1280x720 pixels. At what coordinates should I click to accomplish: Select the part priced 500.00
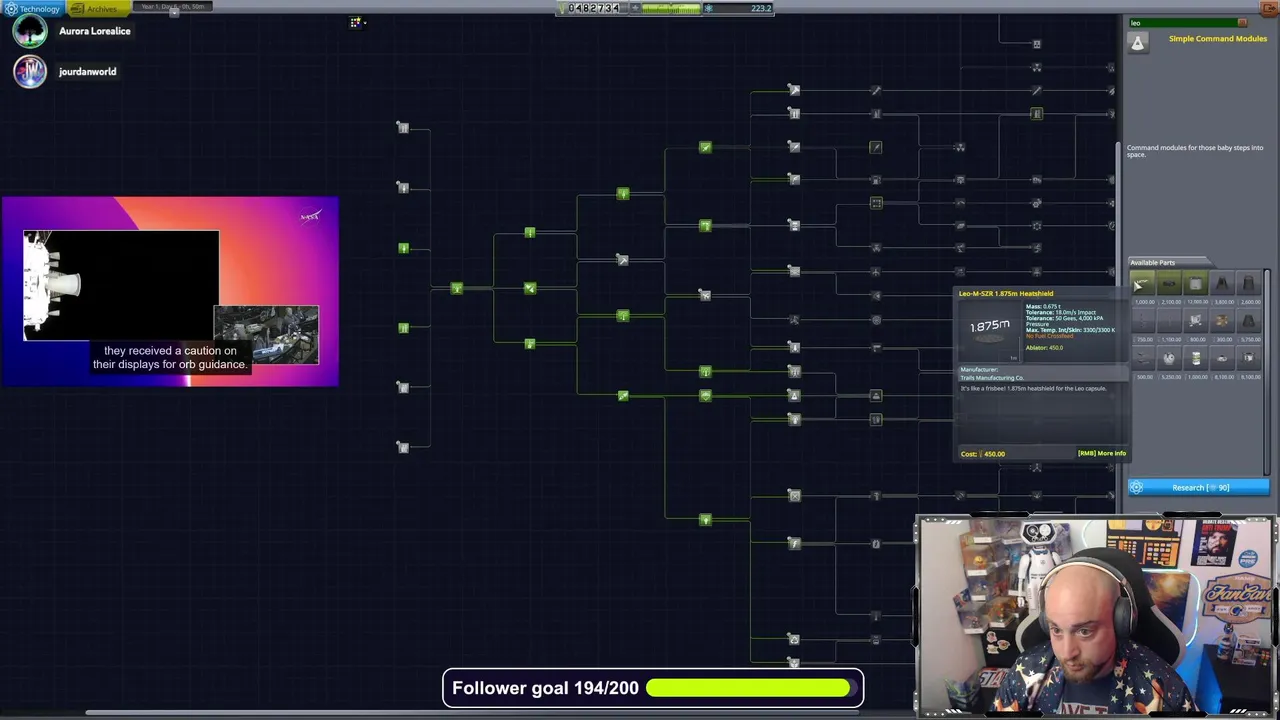(x=1142, y=358)
